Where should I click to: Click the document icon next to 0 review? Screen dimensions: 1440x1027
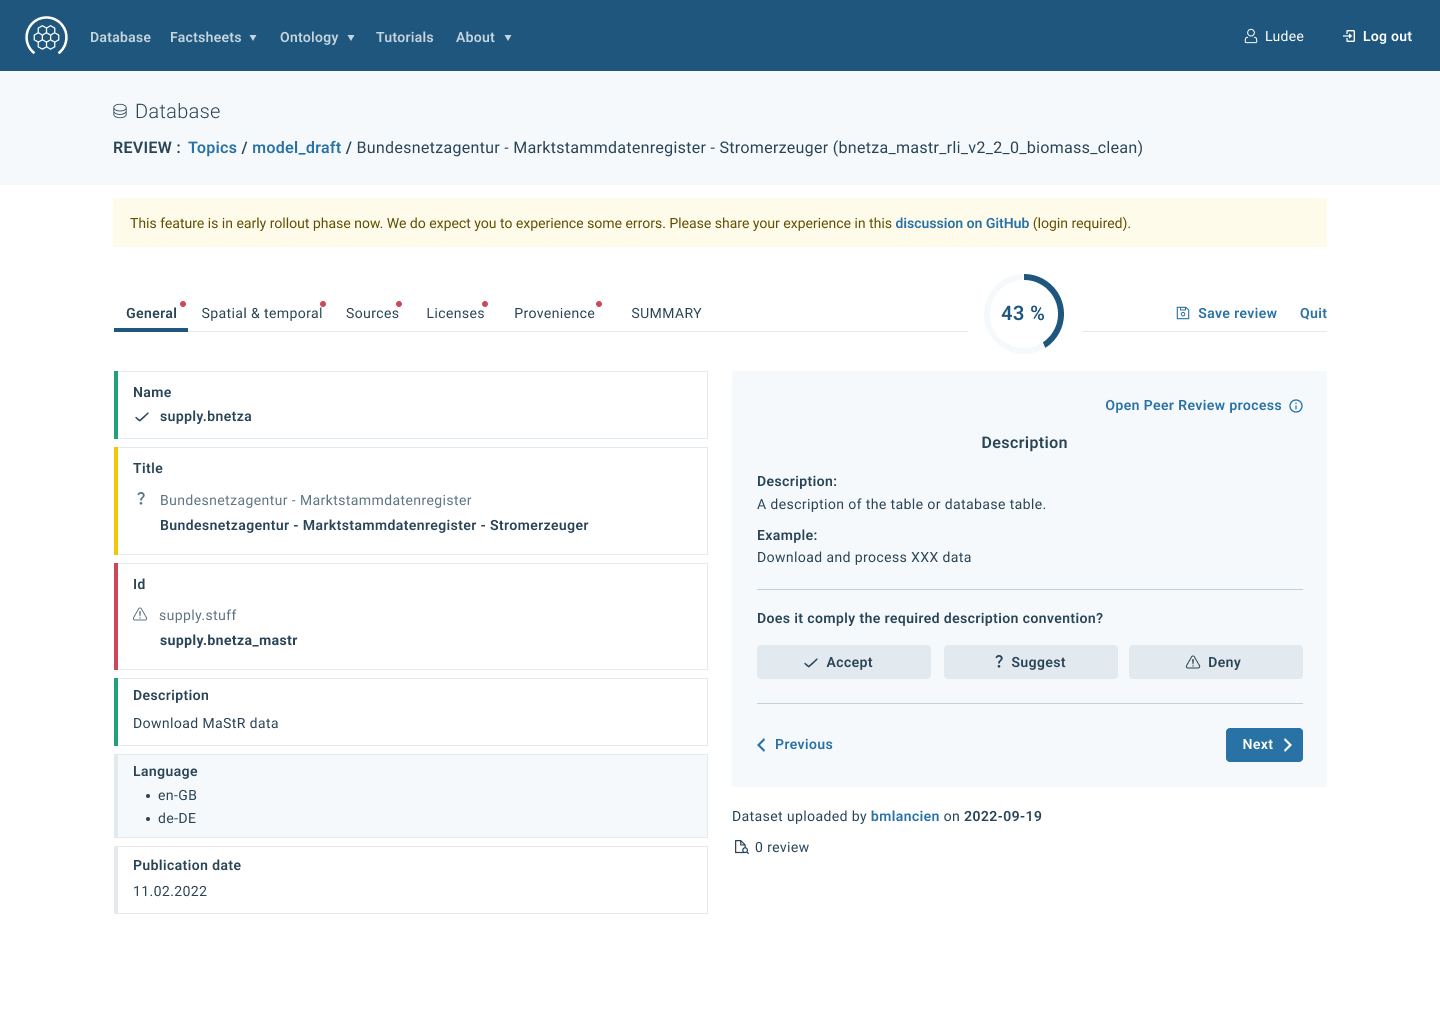point(741,846)
